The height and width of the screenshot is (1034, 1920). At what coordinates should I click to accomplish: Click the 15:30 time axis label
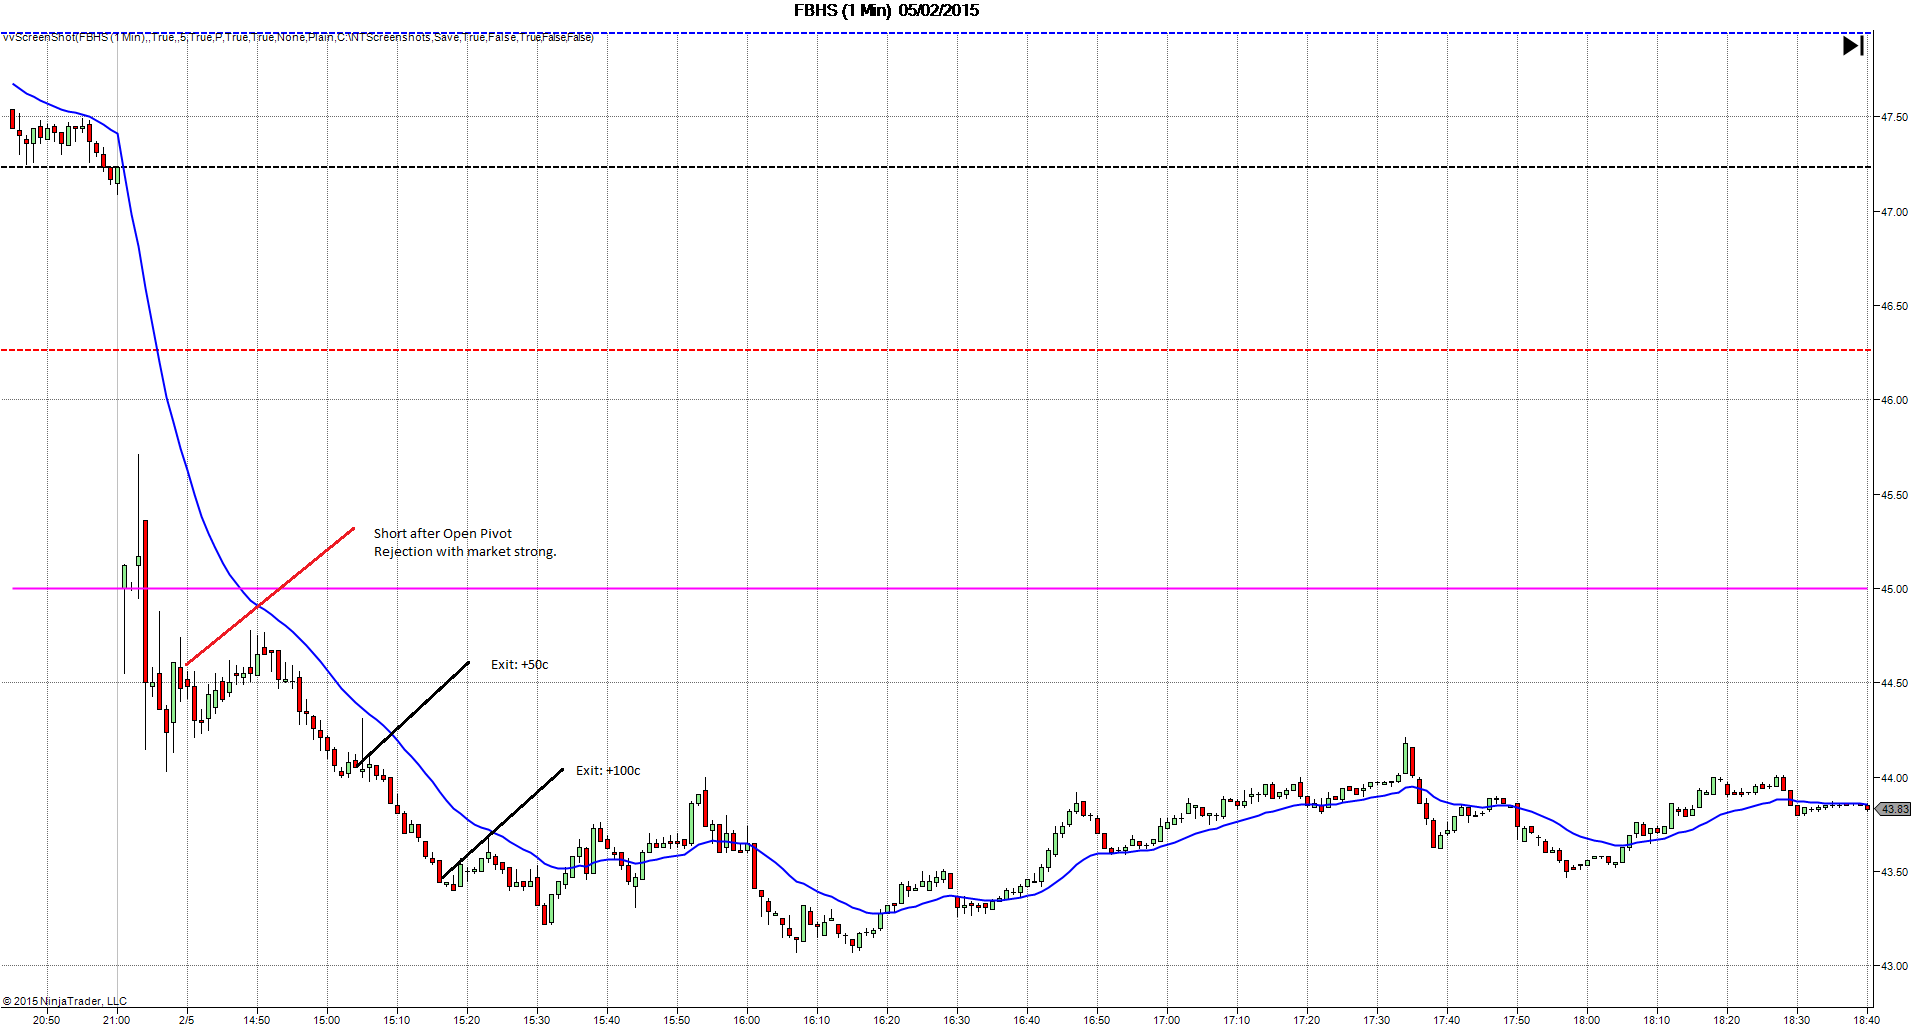tap(537, 1020)
